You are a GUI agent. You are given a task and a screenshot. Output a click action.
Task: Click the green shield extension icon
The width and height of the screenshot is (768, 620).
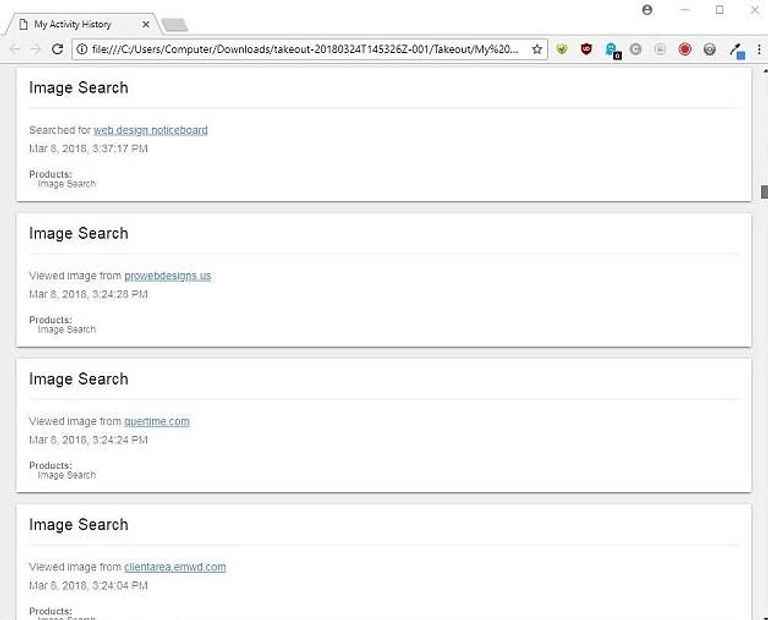[562, 49]
